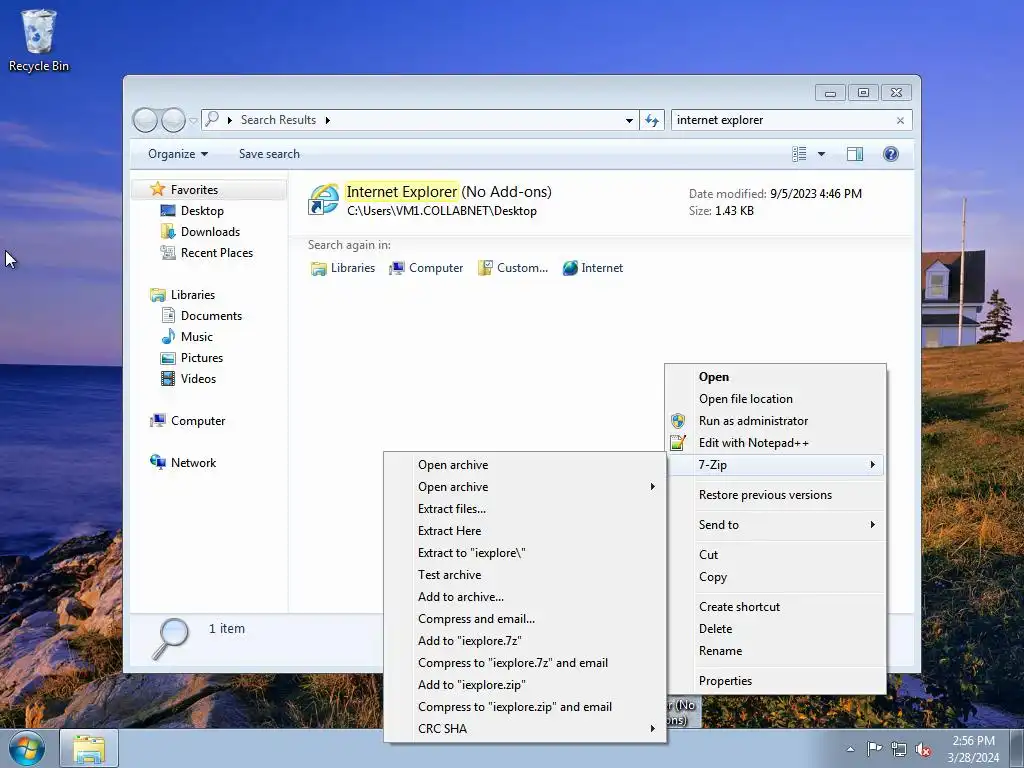Choose Add to "iexplore.7z"

pos(525,641)
